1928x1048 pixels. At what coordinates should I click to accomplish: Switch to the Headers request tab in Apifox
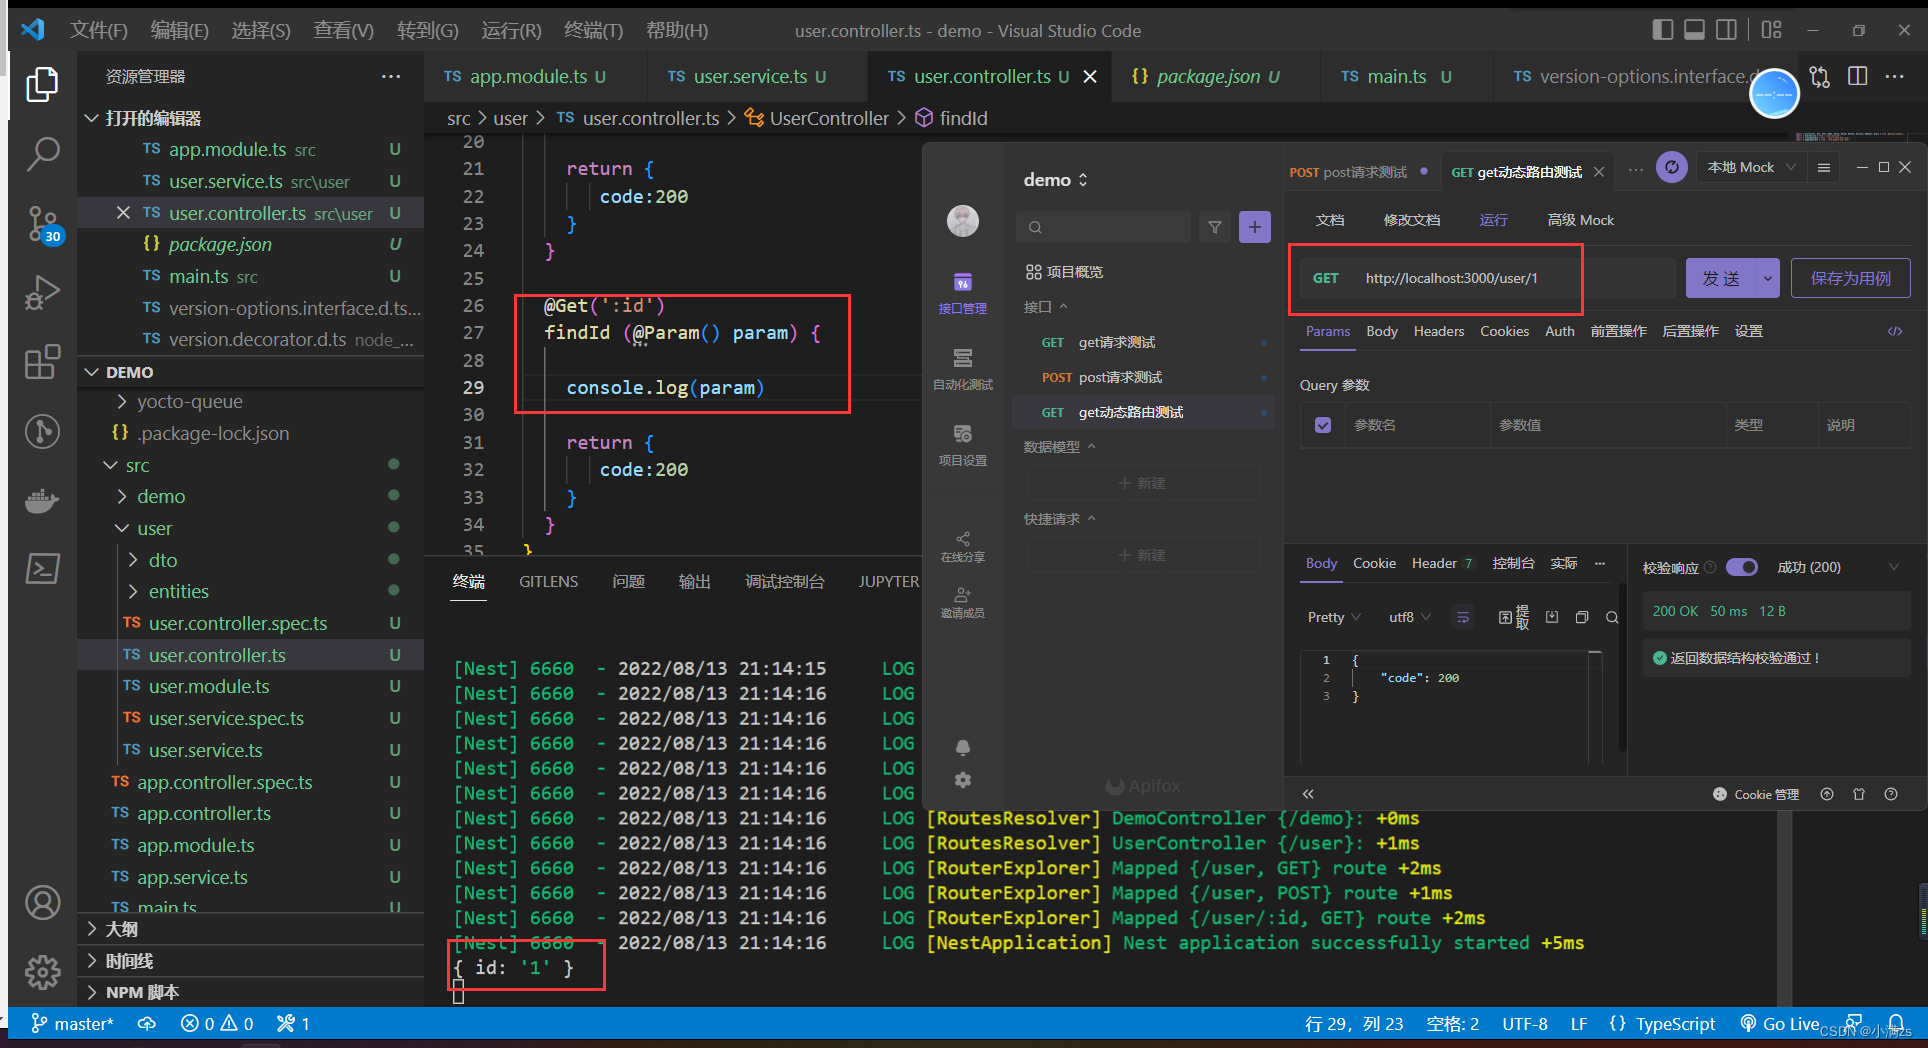point(1439,331)
